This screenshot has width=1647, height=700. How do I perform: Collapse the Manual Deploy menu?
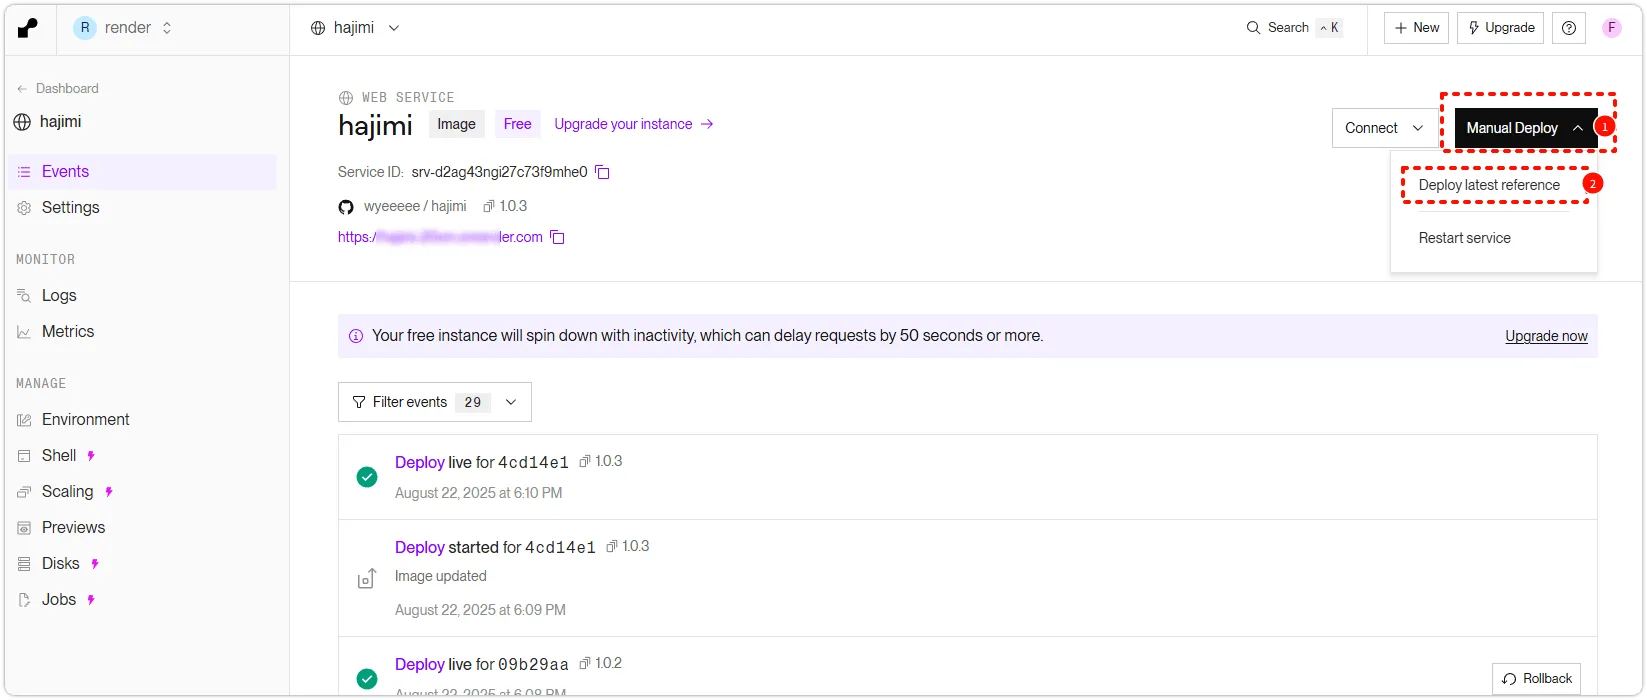tap(1524, 128)
